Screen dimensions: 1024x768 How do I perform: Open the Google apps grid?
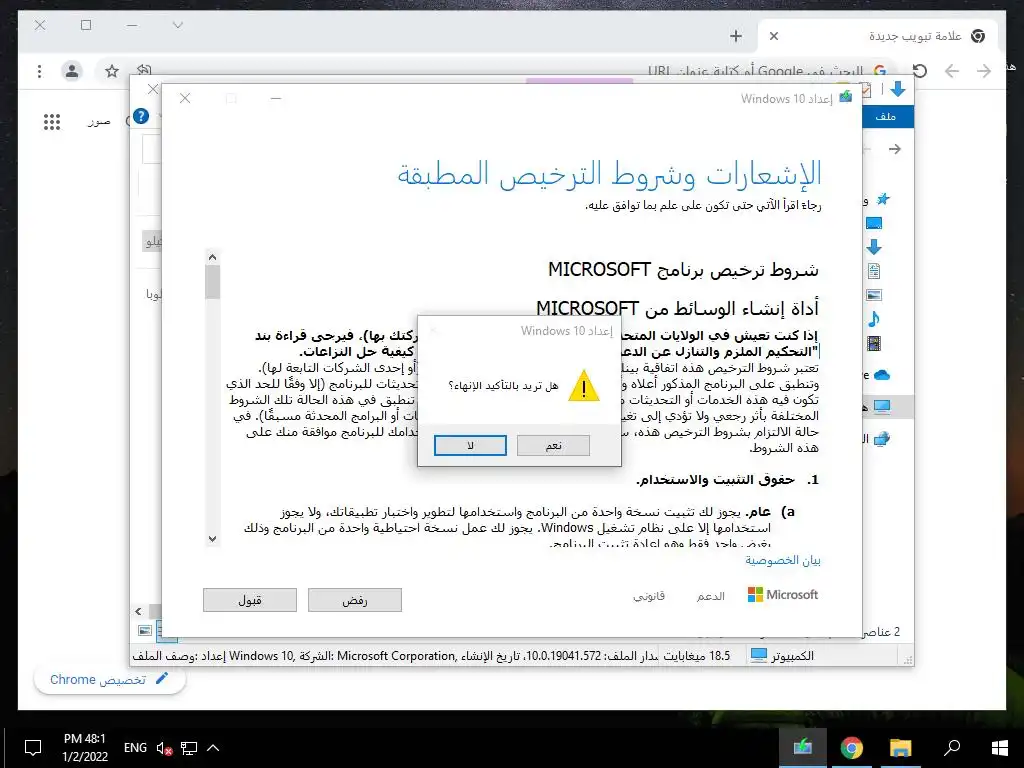52,121
